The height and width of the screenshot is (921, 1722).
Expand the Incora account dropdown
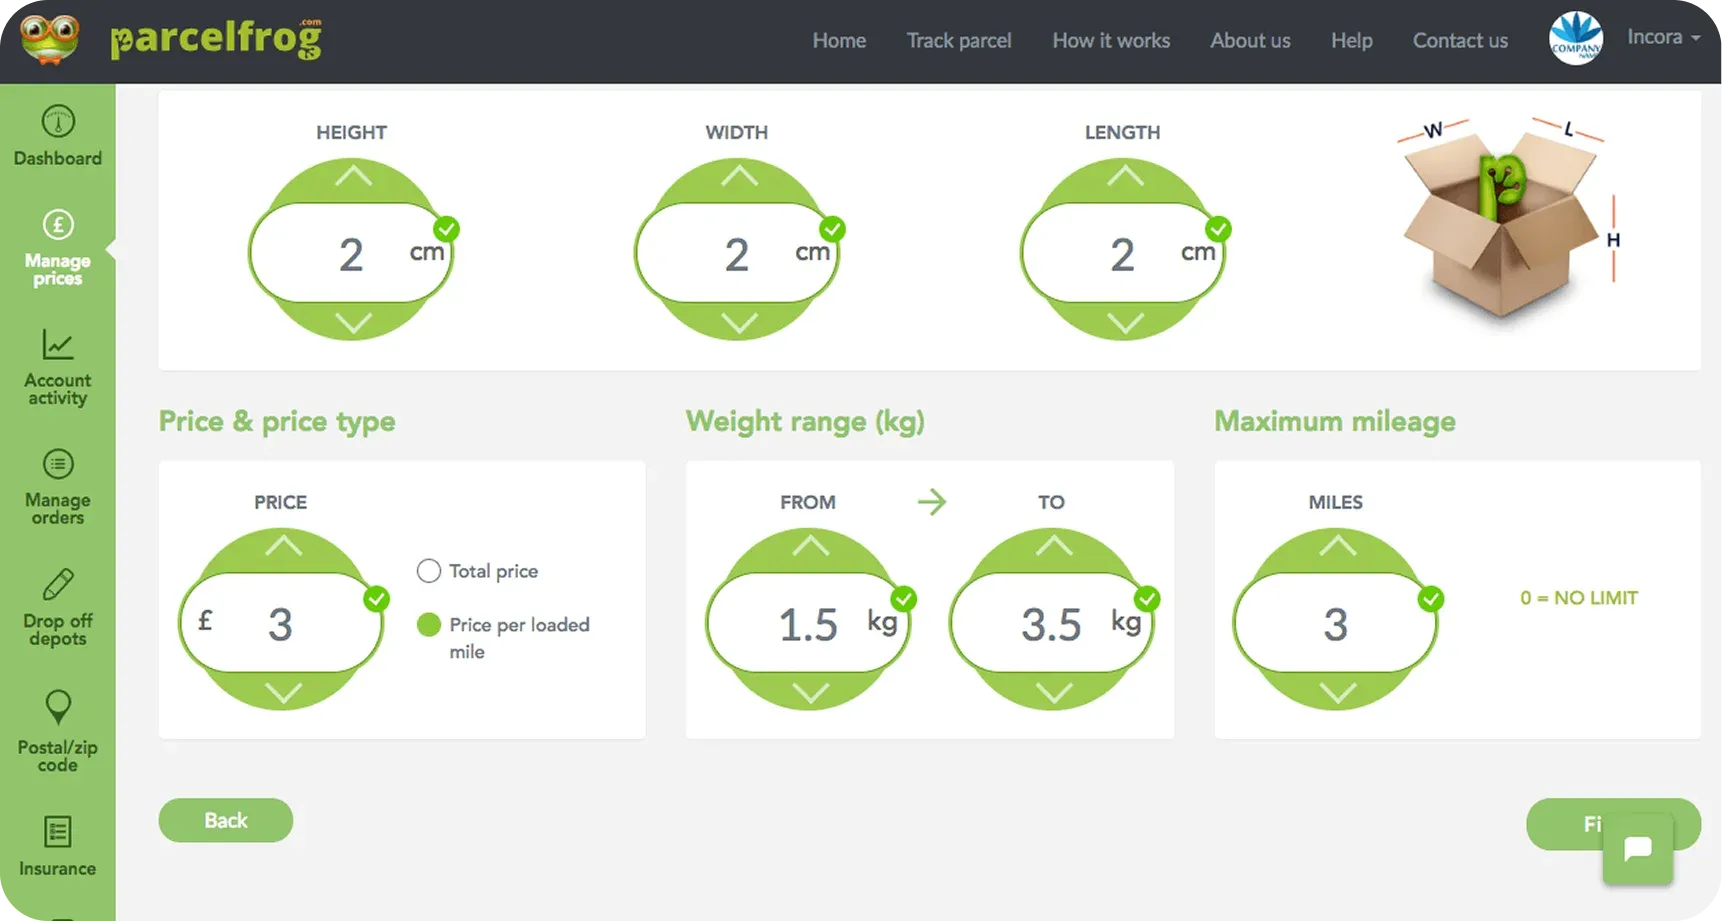pos(1663,38)
